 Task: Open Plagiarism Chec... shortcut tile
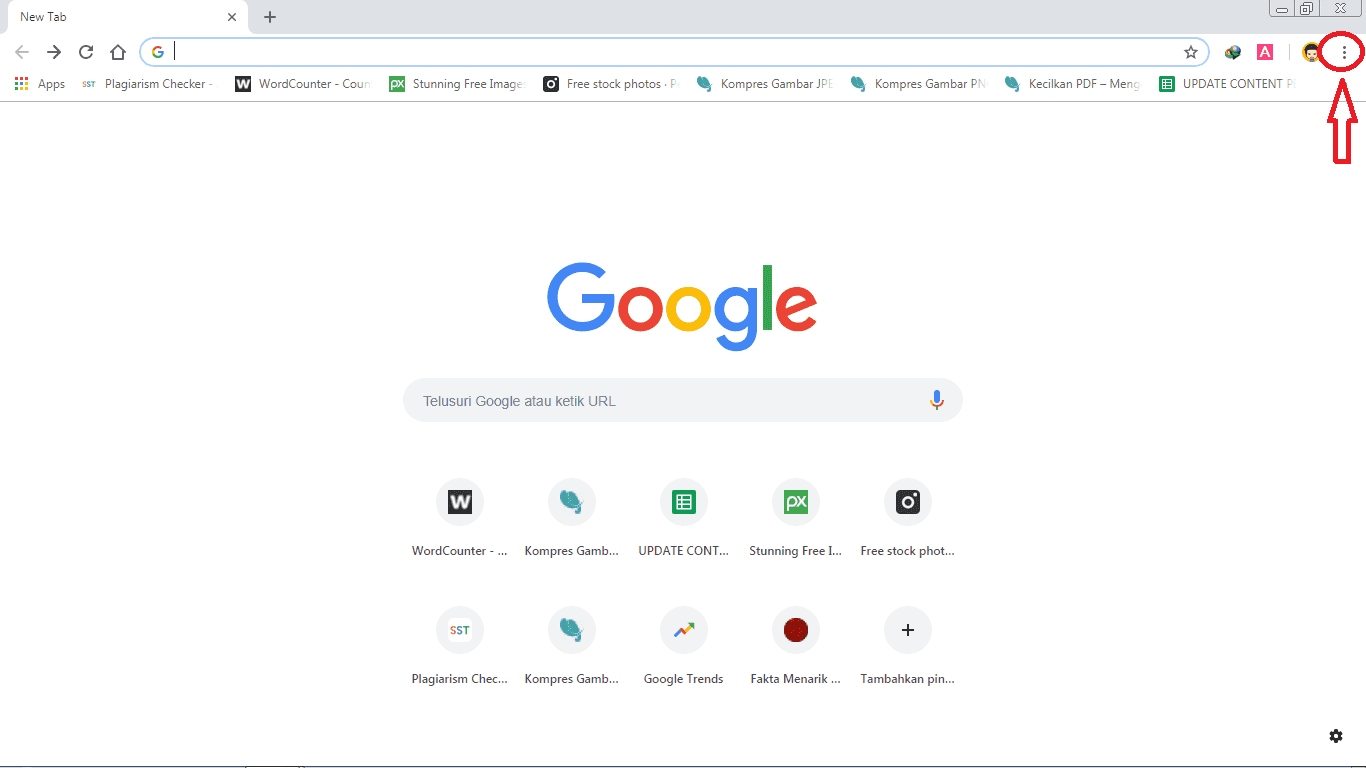tap(460, 647)
